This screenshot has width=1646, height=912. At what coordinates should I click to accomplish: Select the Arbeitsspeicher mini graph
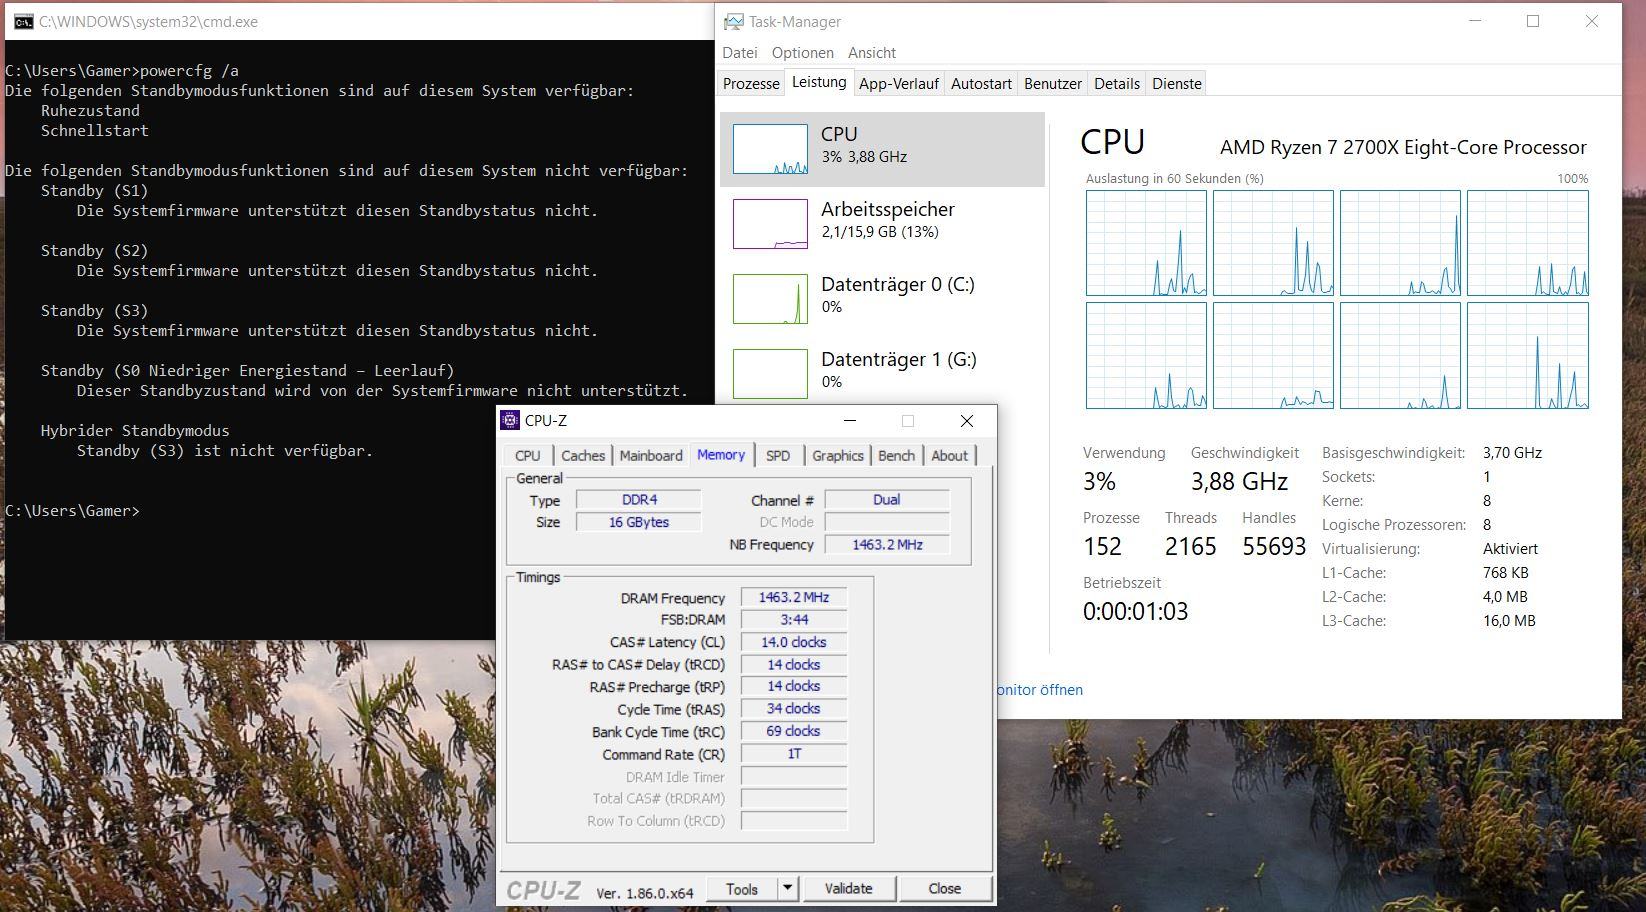click(x=770, y=224)
